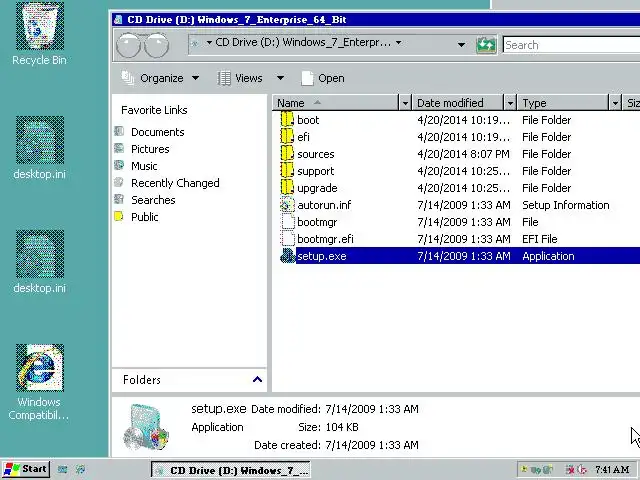Select the sources file name text
Image resolution: width=640 pixels, height=480 pixels.
[x=316, y=154]
